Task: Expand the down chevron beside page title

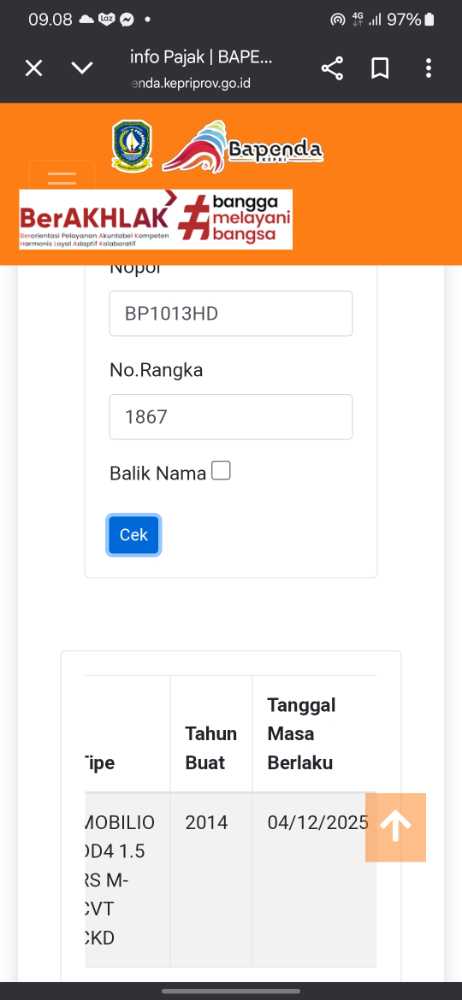Action: pos(82,68)
